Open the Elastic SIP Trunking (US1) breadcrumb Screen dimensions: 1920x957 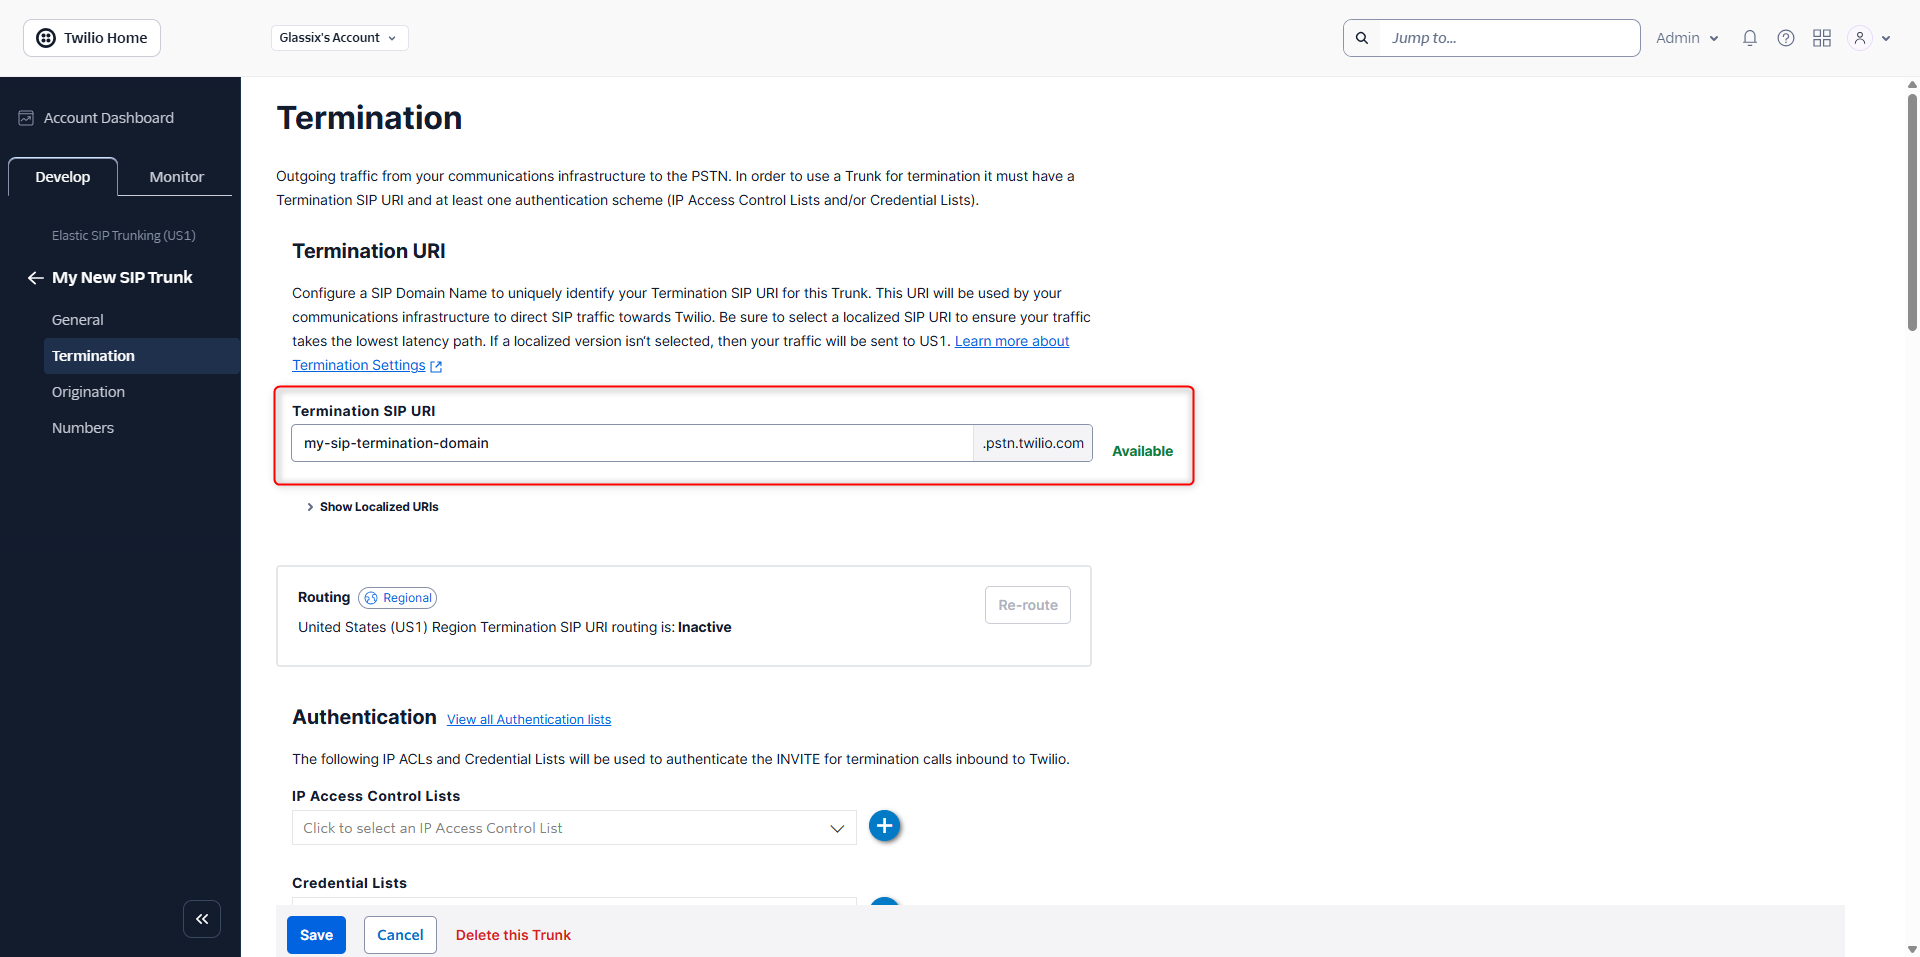coord(124,235)
